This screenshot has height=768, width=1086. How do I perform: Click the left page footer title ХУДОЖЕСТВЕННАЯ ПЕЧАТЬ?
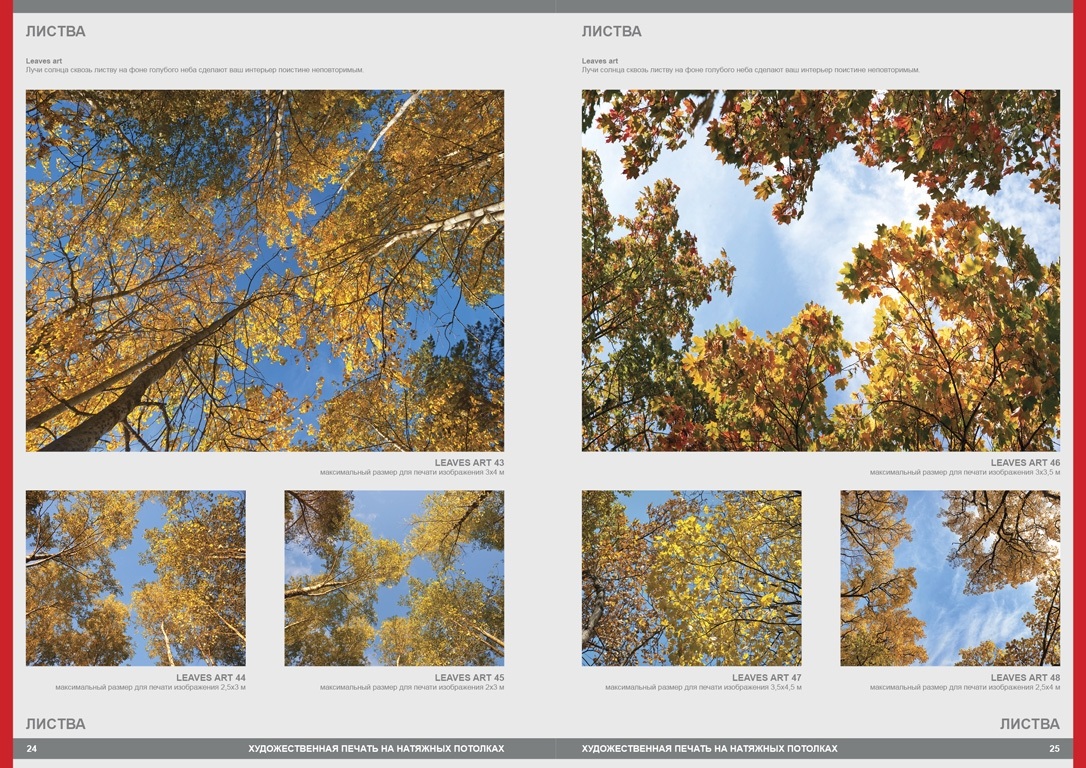tap(376, 748)
